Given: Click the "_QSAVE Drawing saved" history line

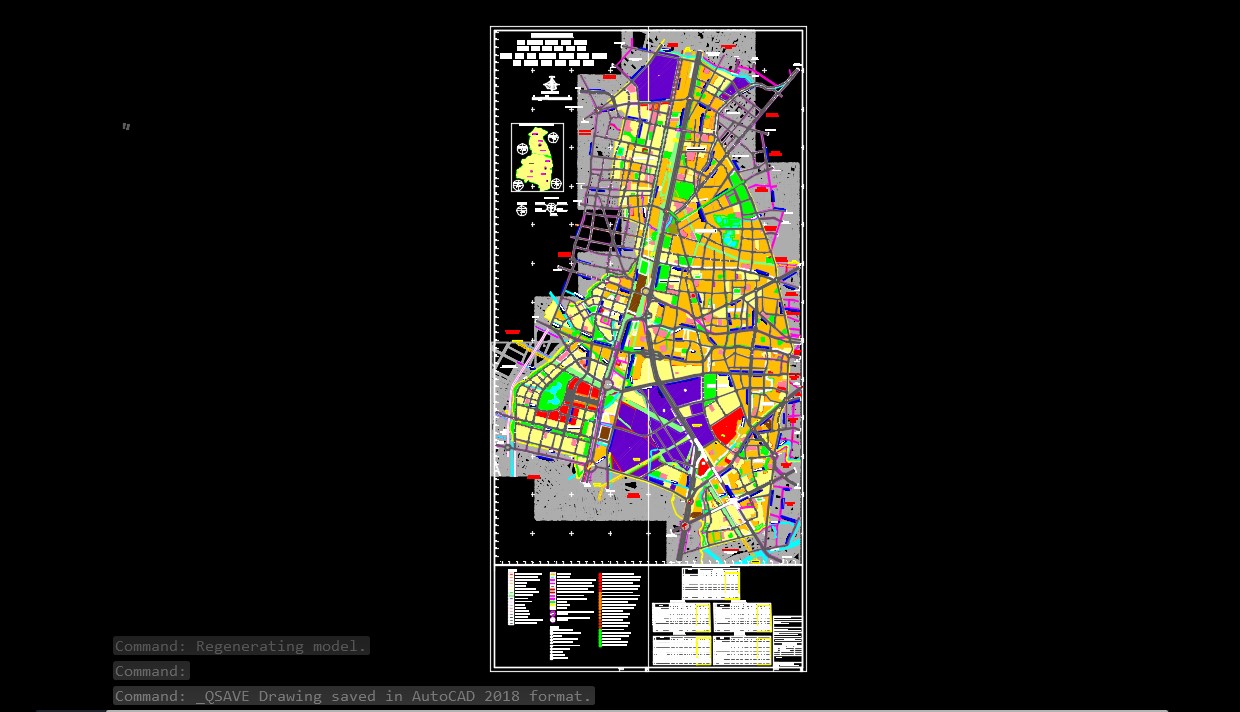Looking at the screenshot, I should coord(353,695).
